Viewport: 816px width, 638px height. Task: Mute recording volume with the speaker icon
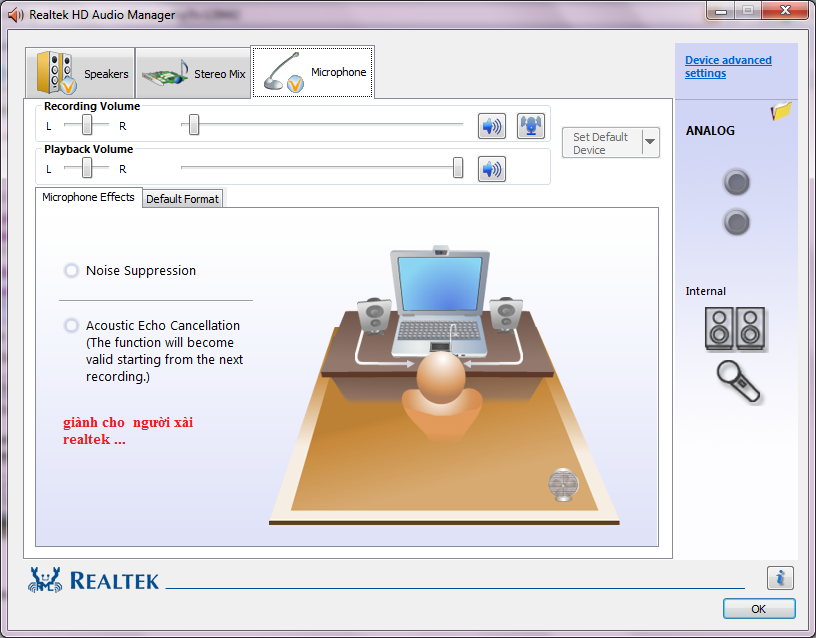click(x=491, y=126)
